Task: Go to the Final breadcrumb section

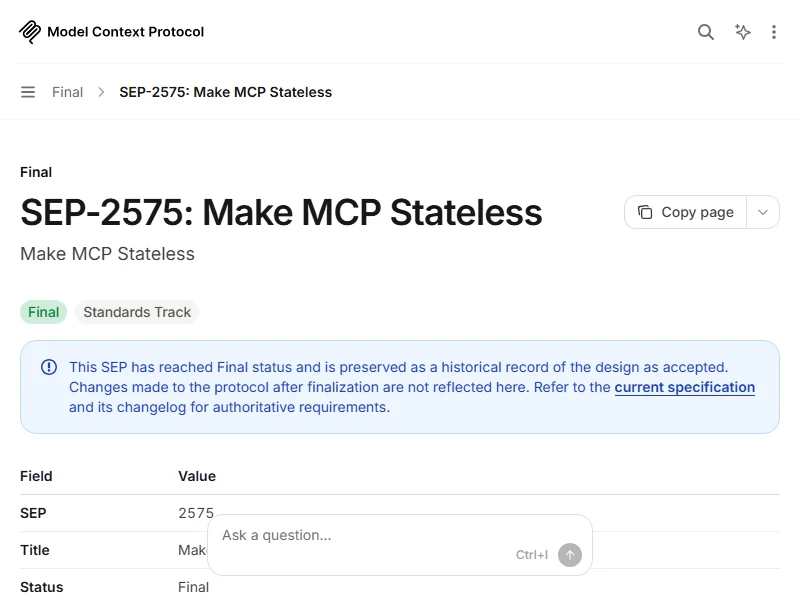Action: pos(67,92)
